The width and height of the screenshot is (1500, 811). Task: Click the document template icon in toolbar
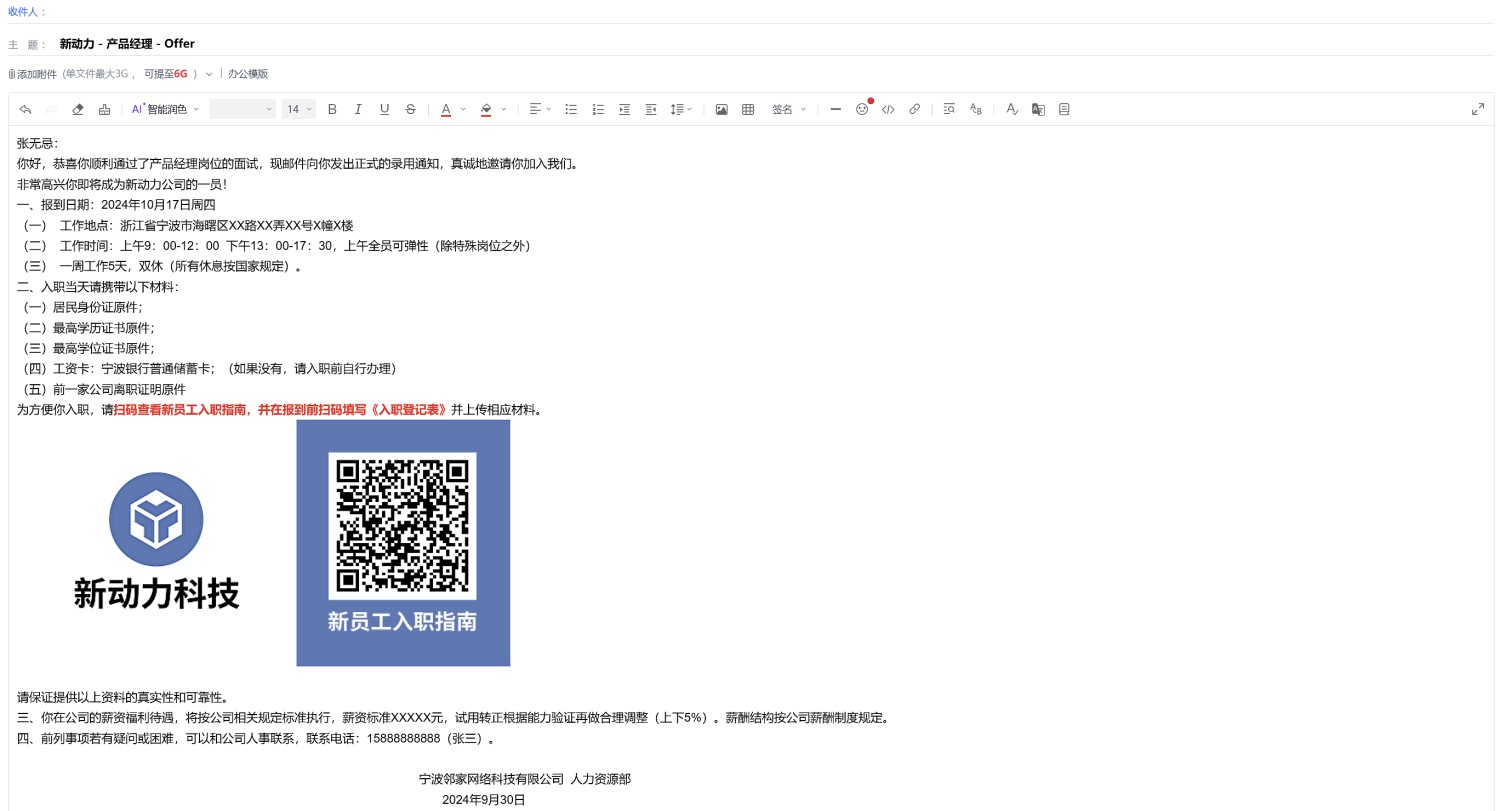1064,109
